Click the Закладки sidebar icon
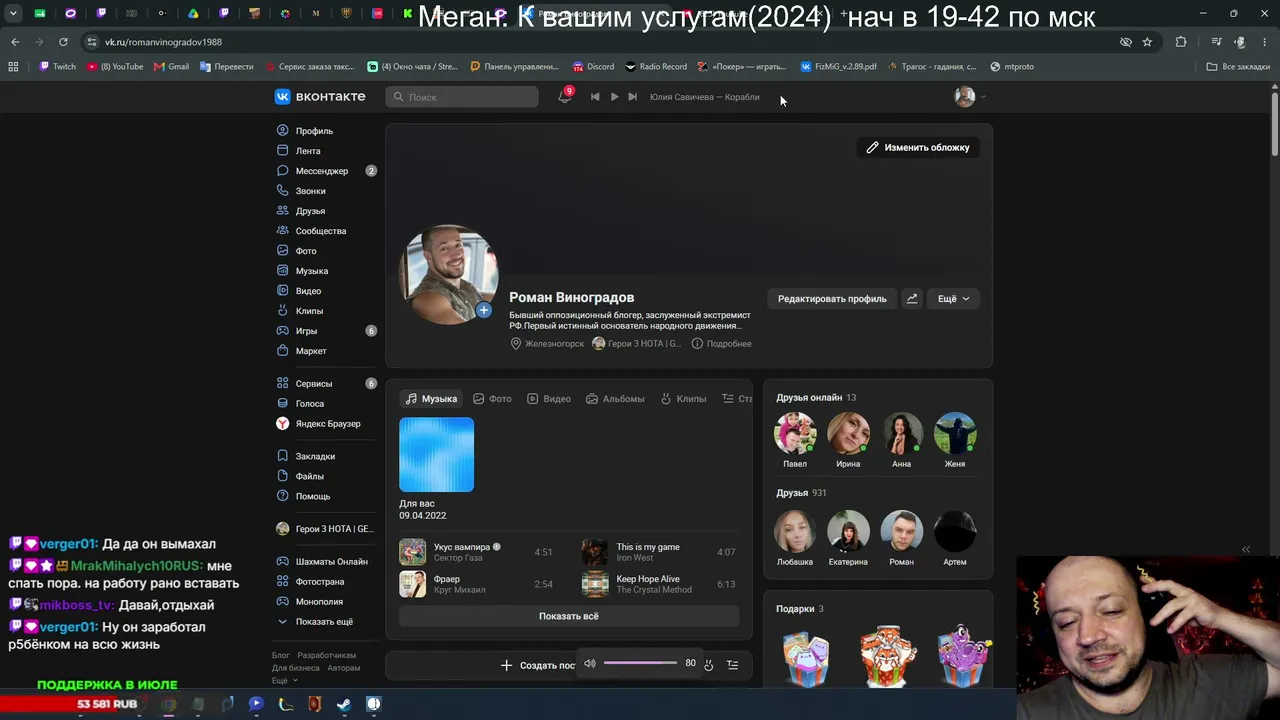 point(283,456)
